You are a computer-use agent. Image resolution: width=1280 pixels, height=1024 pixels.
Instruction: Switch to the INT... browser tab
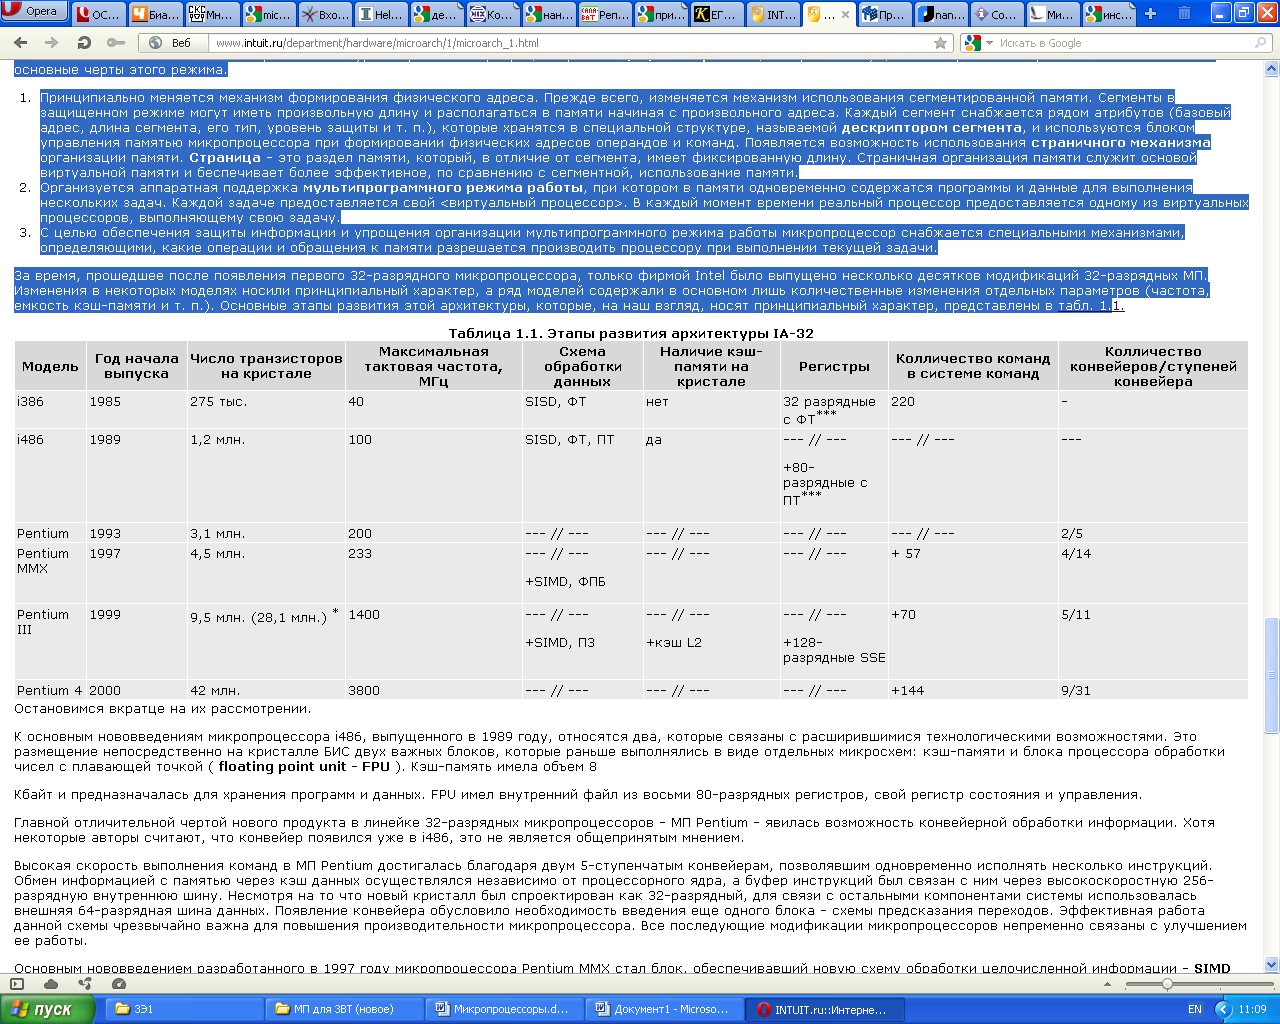pyautogui.click(x=773, y=14)
